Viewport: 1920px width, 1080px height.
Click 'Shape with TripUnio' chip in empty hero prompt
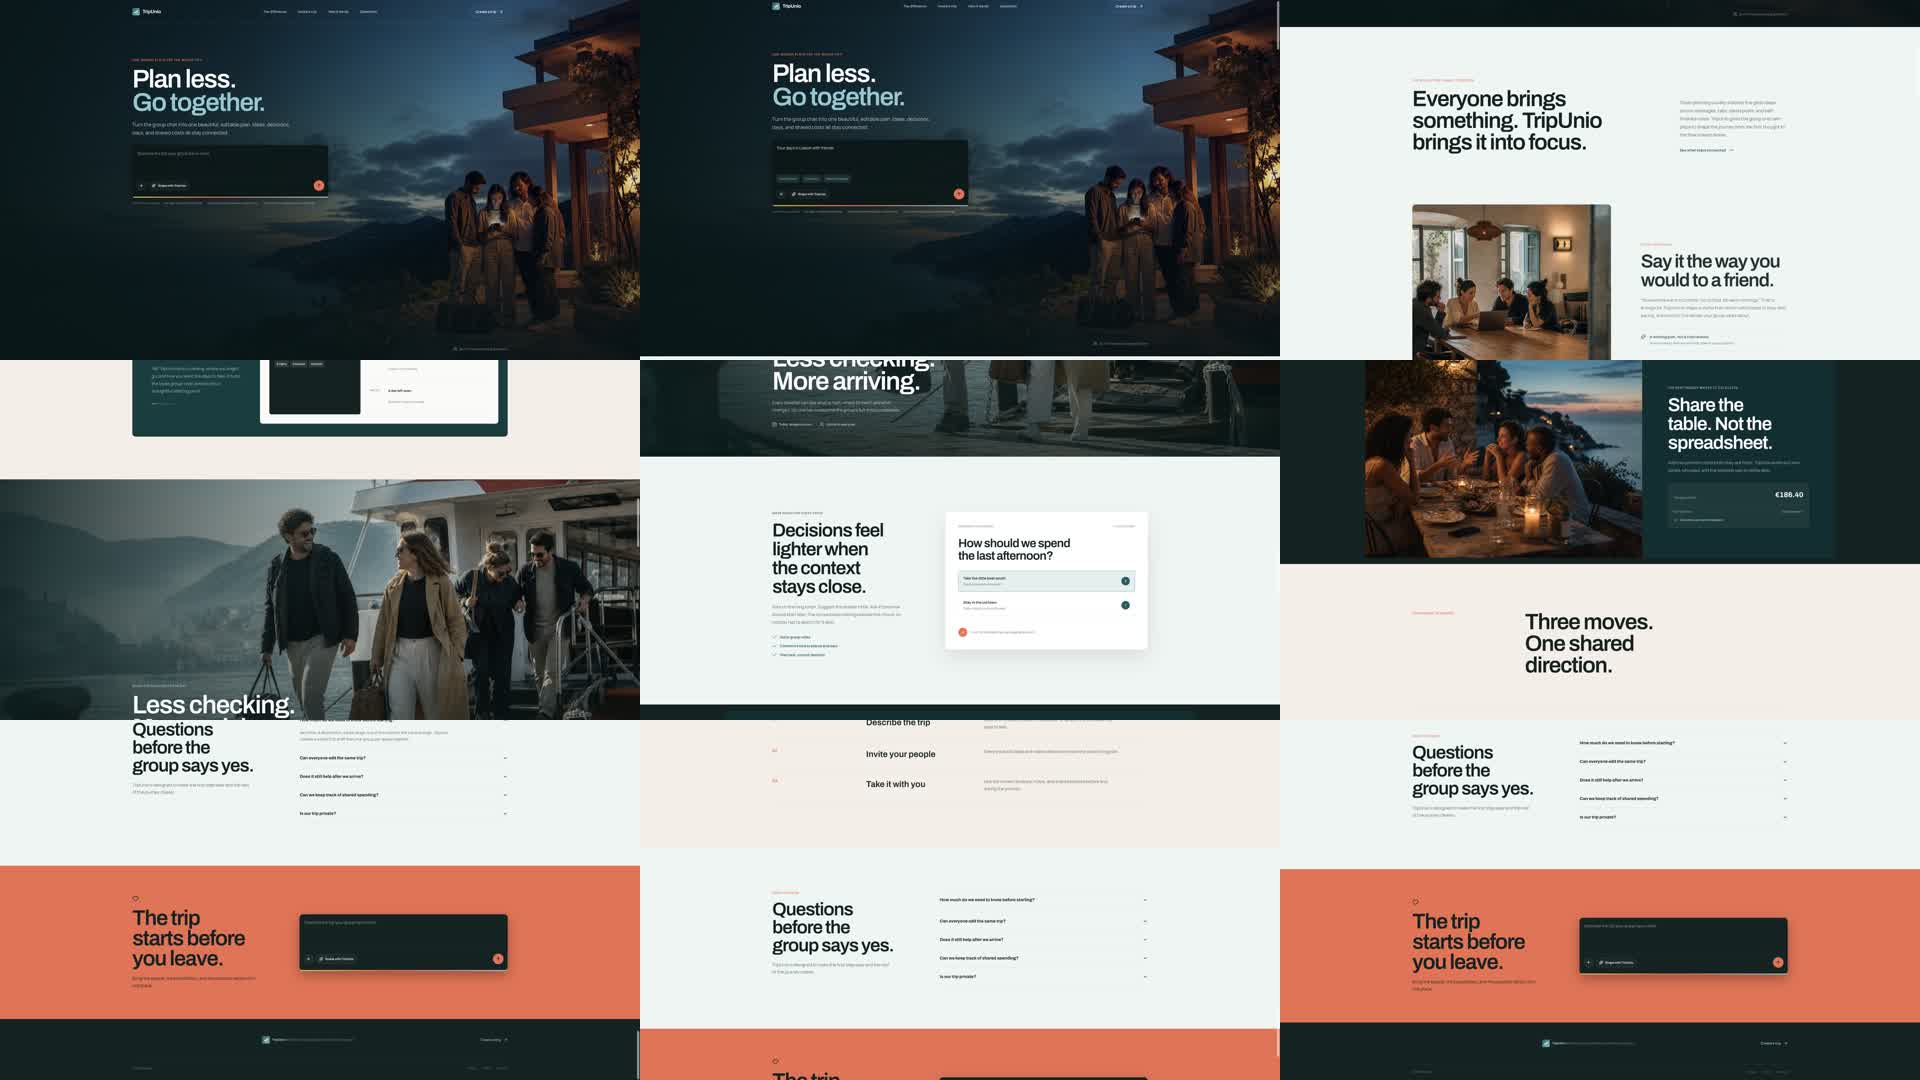click(x=169, y=185)
